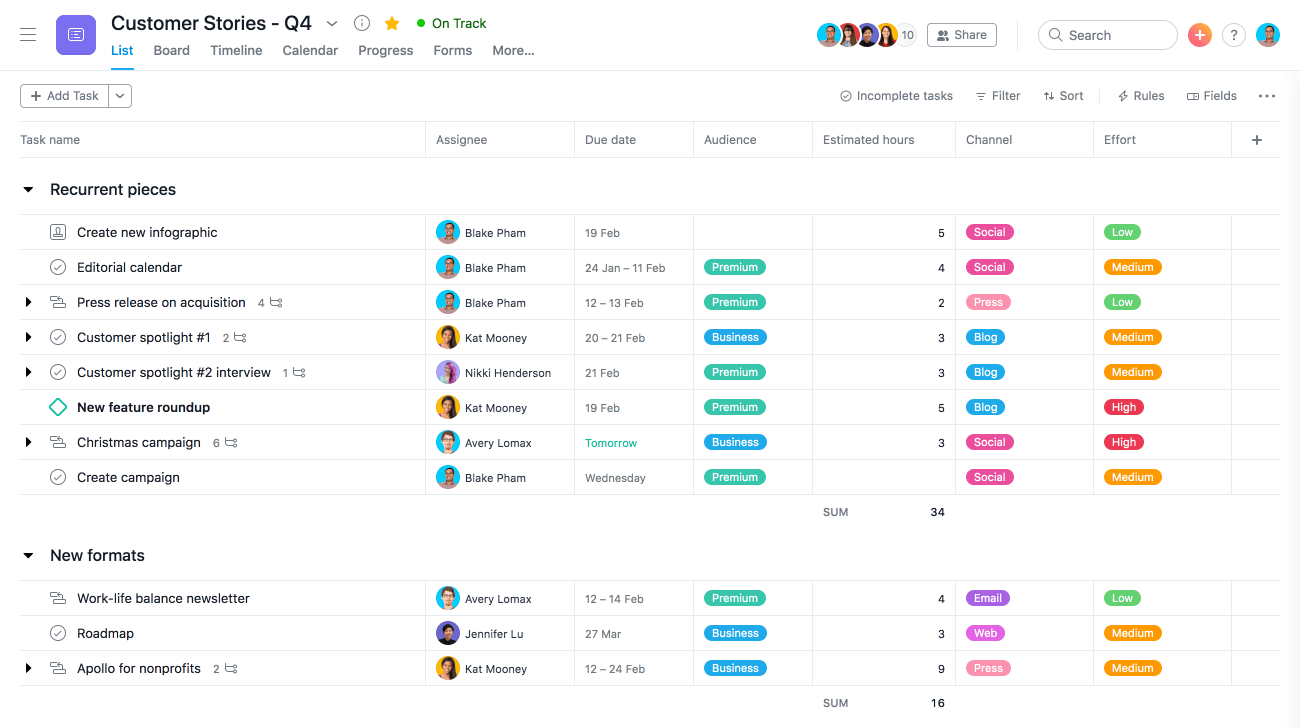Click inside the Search field

pyautogui.click(x=1107, y=34)
